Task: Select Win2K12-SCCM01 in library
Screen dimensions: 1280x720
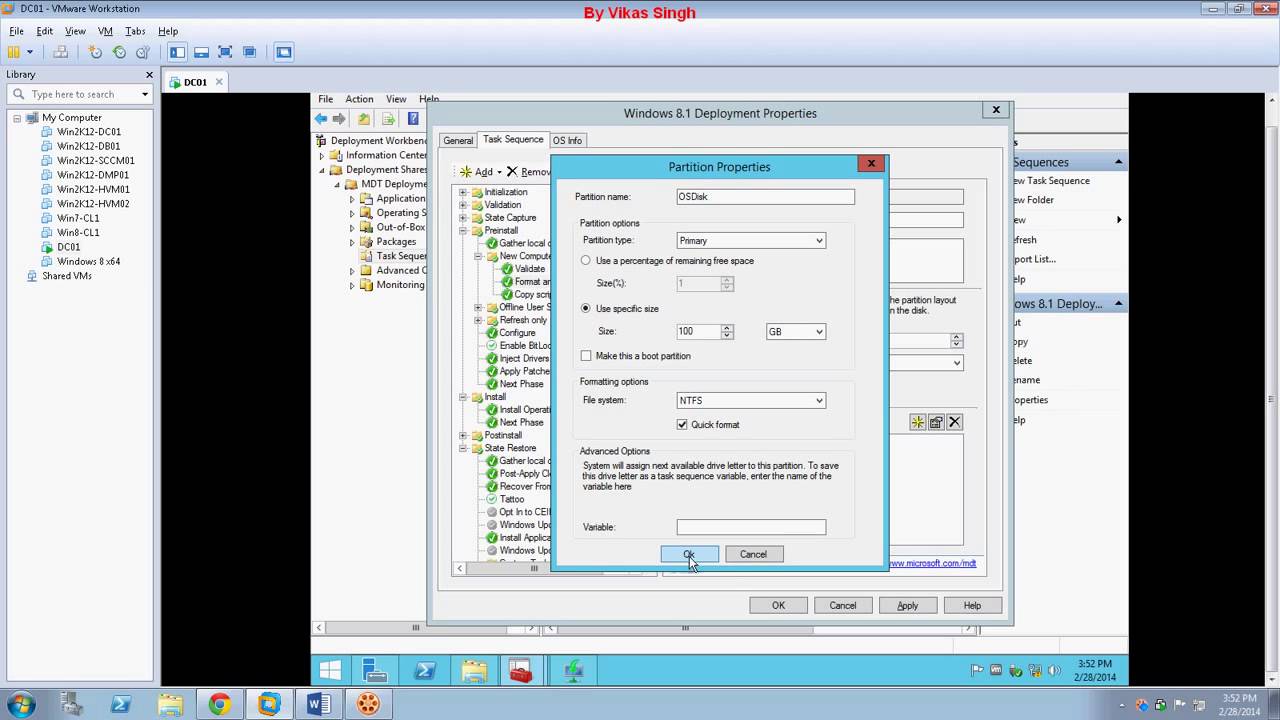Action: coord(95,161)
